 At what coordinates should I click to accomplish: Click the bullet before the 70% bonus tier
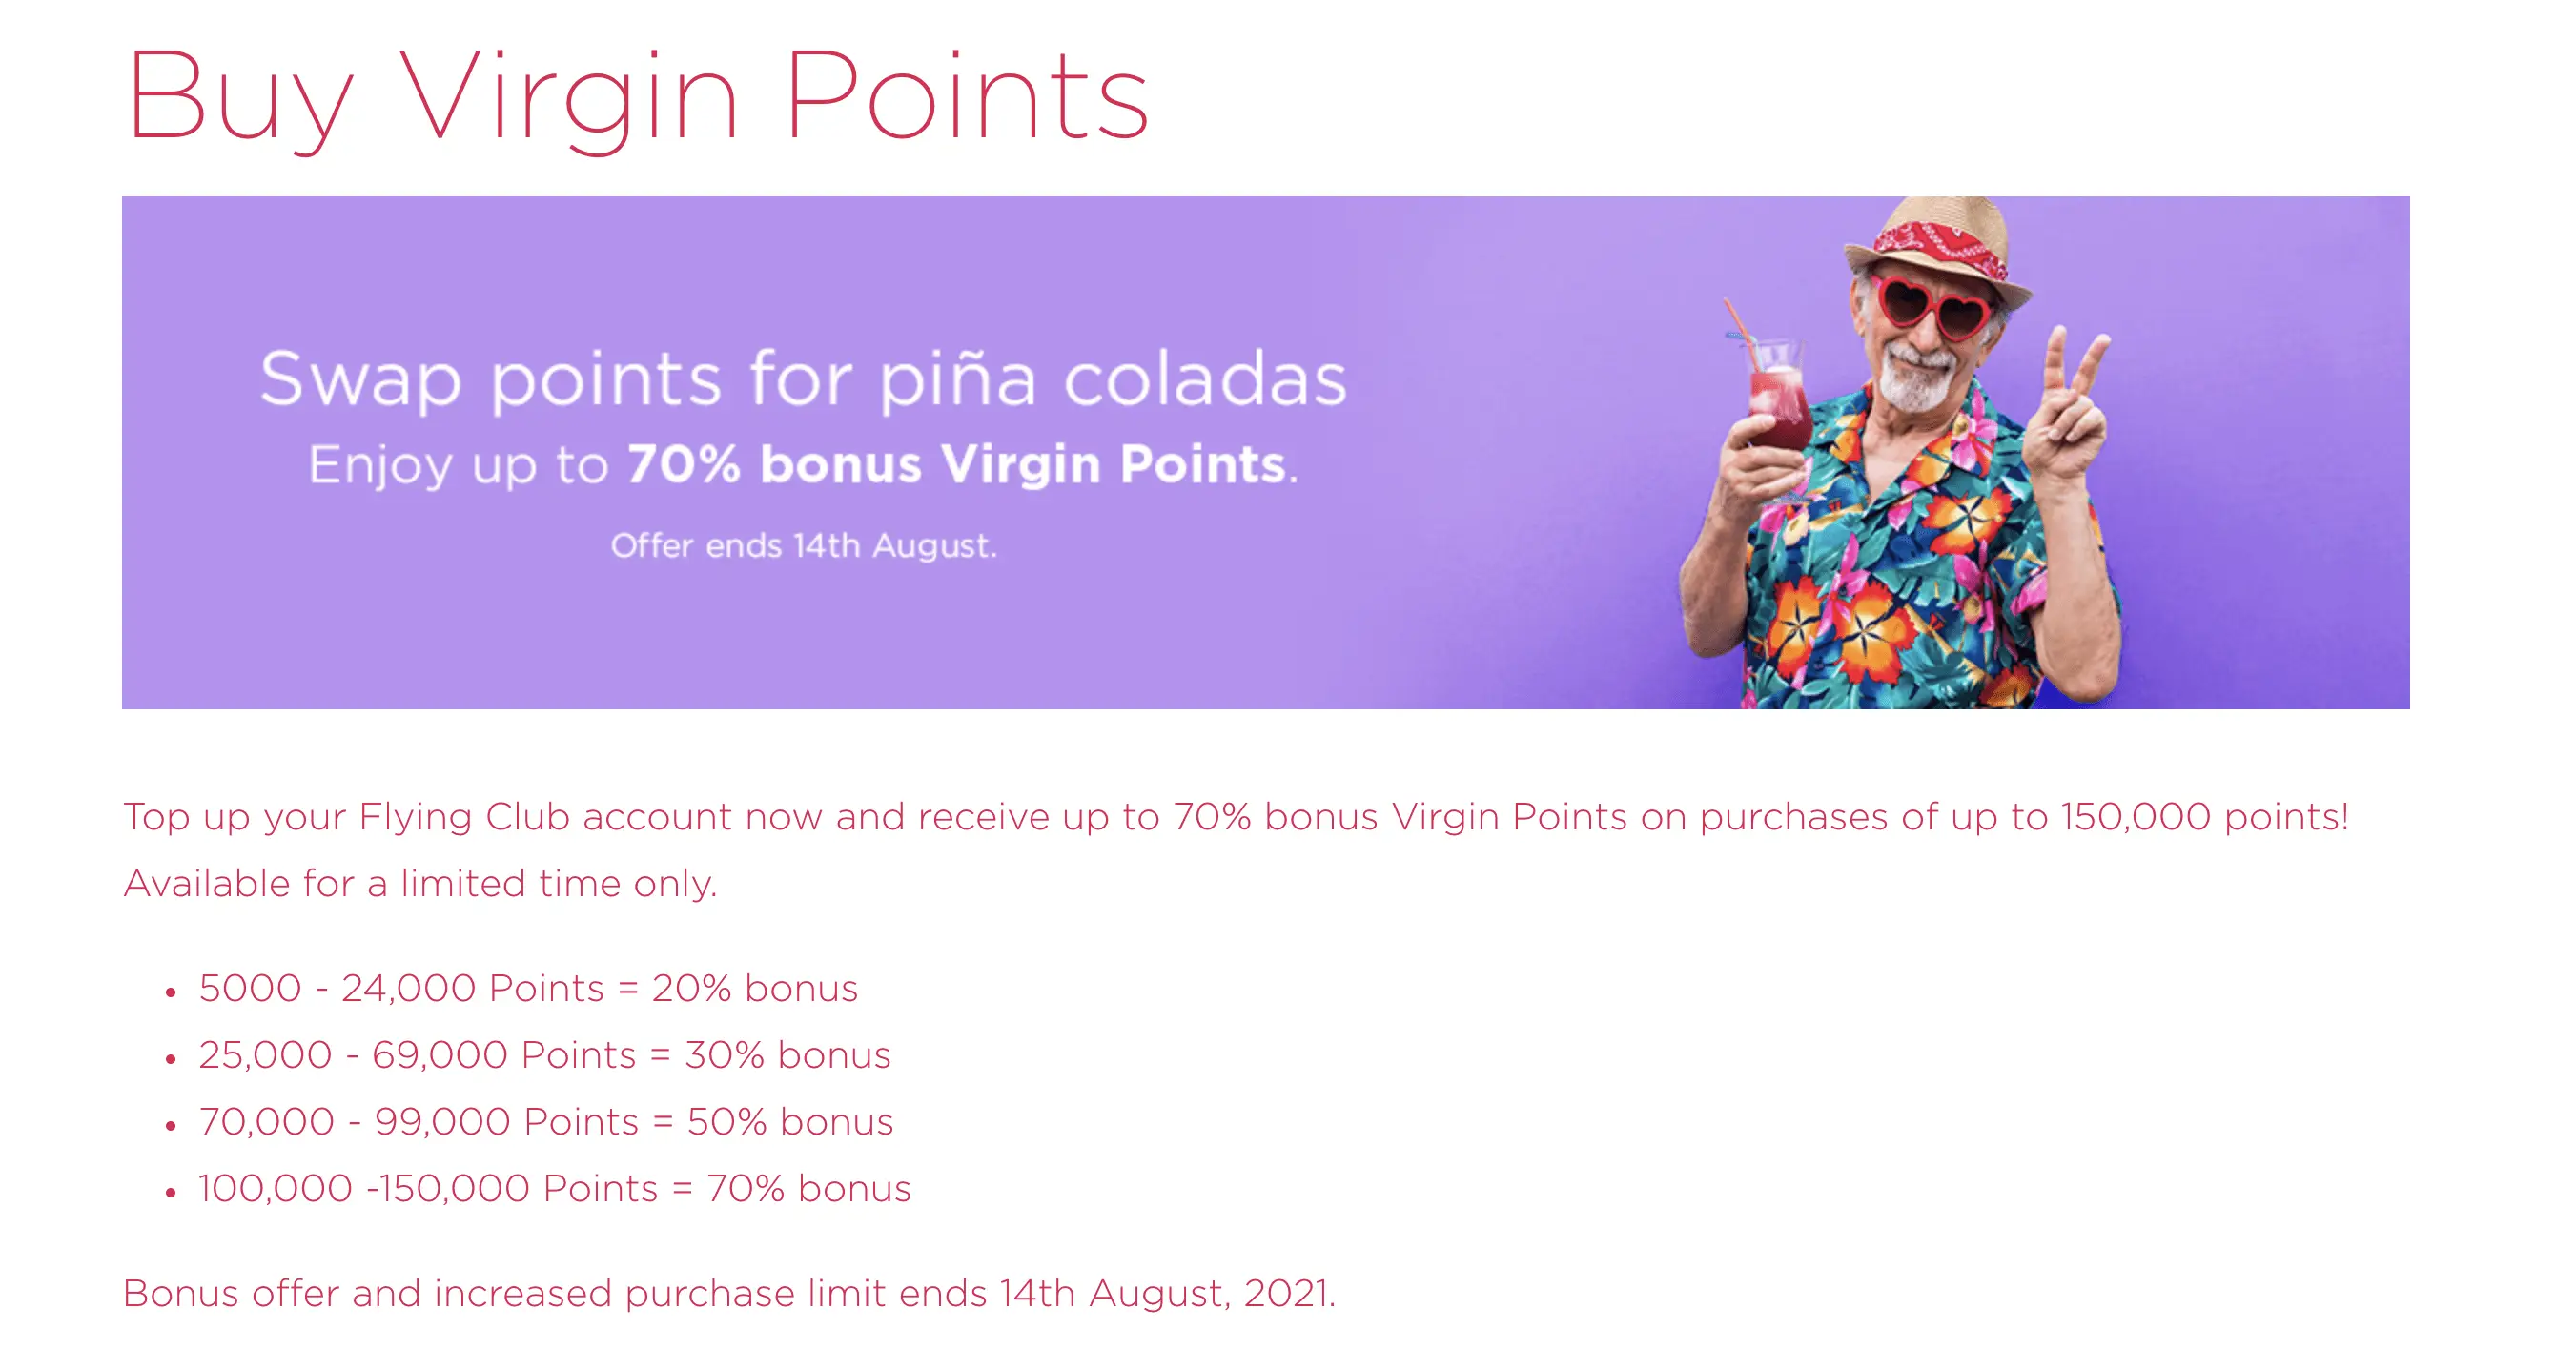tap(171, 1192)
